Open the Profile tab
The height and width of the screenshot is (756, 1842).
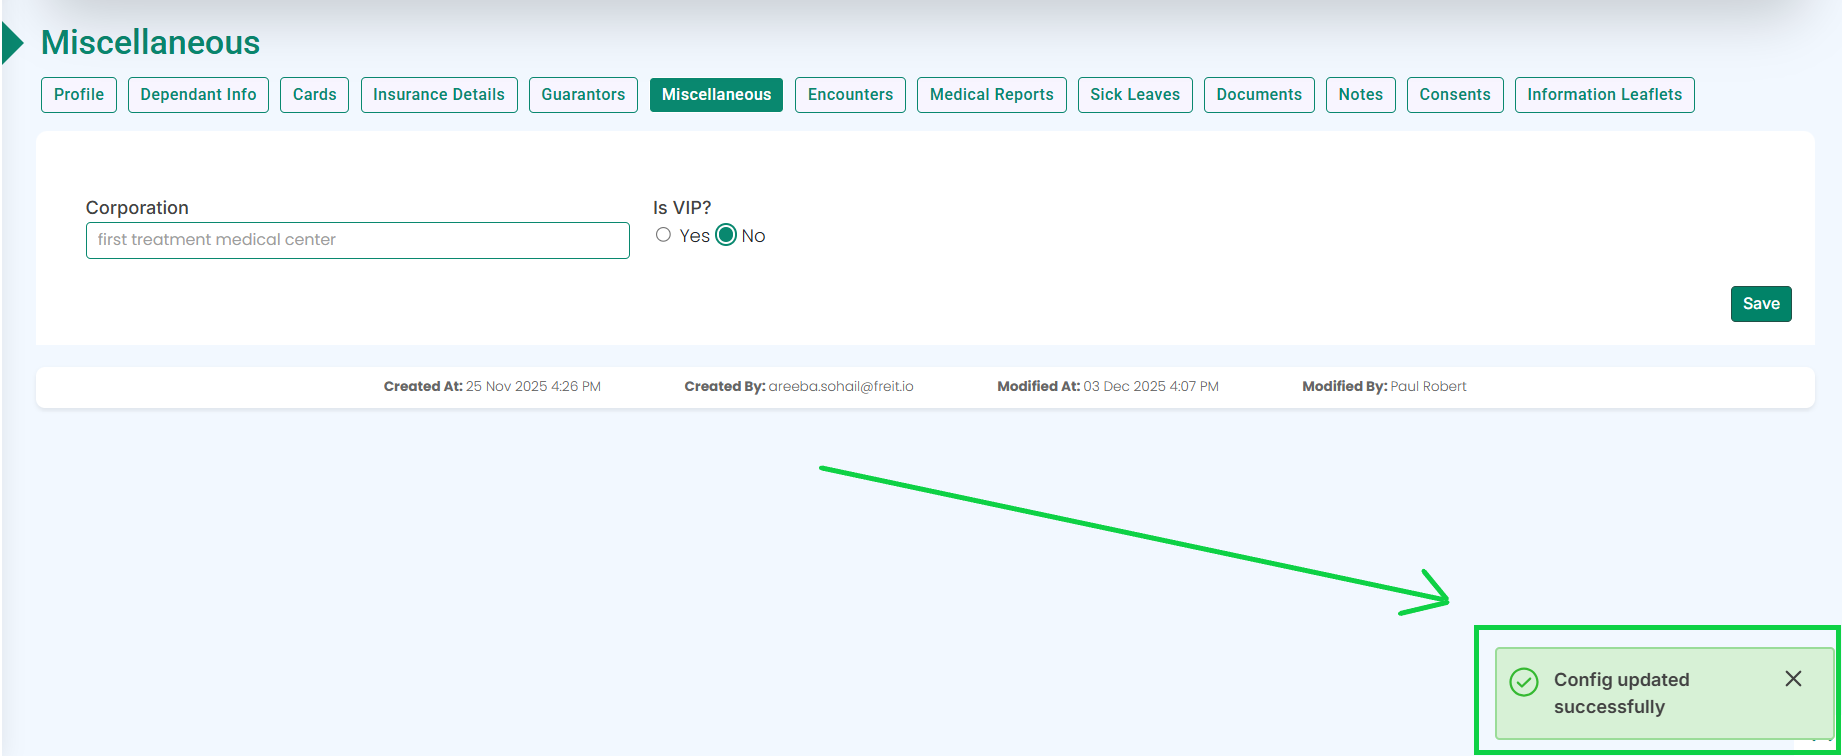coord(79,95)
